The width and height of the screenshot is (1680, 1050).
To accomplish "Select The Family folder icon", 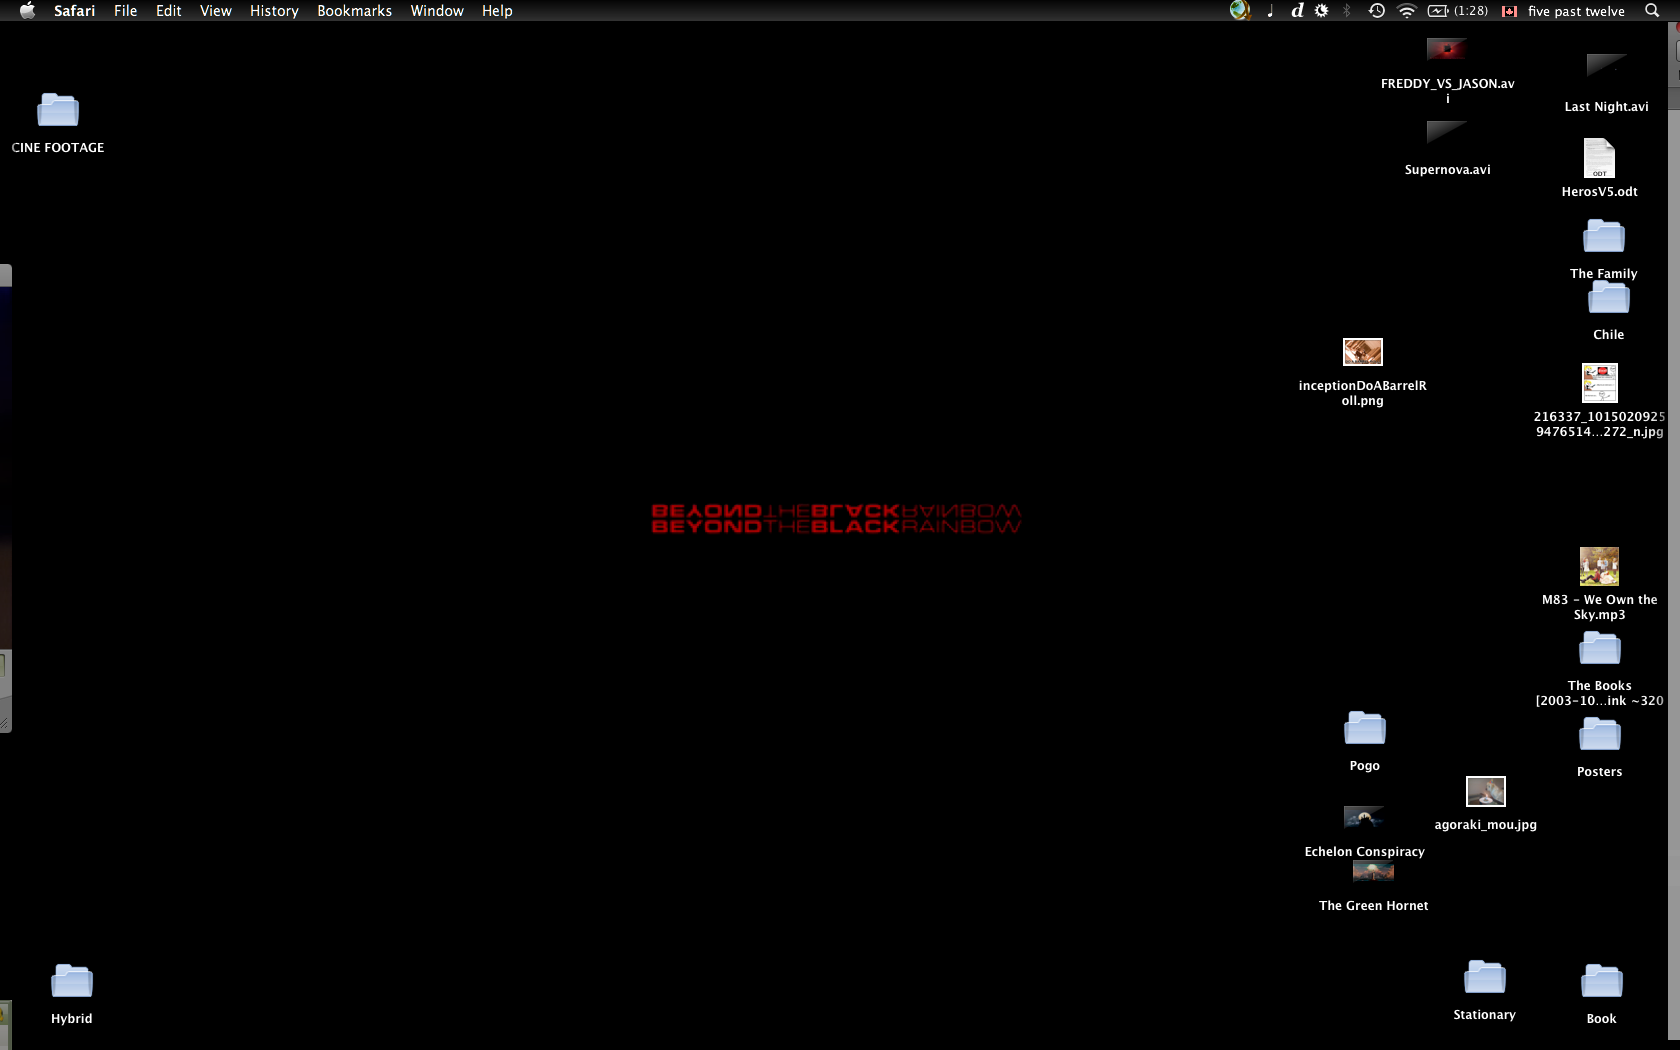I will click(1604, 236).
